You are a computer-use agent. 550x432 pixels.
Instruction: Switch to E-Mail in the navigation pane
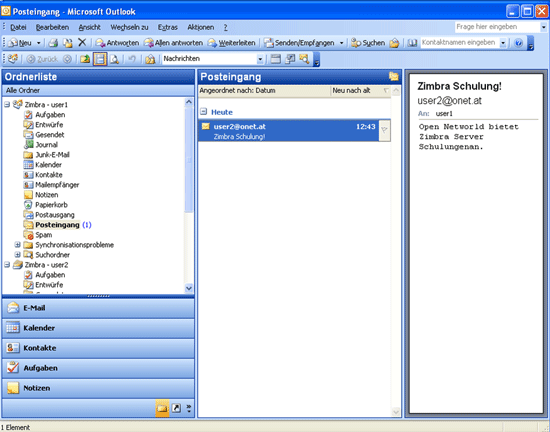point(98,308)
